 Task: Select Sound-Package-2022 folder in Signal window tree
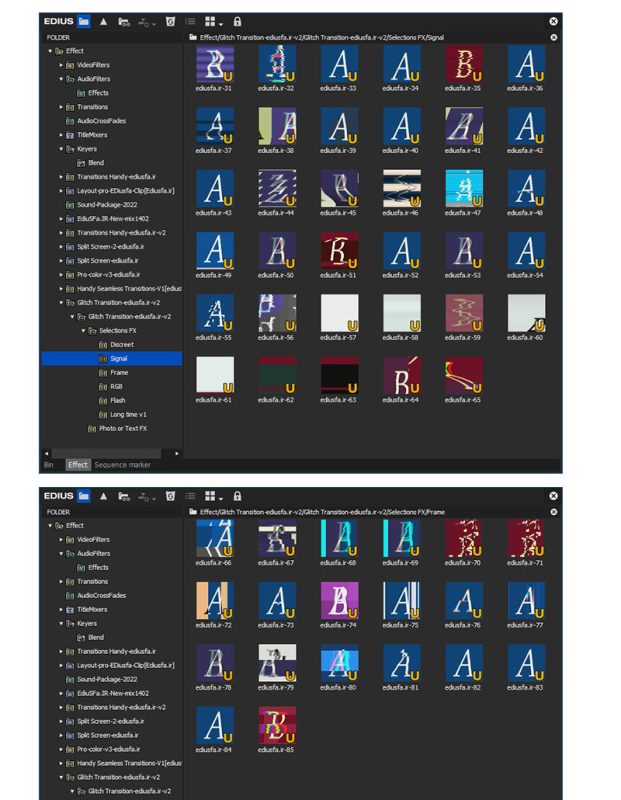[x=107, y=205]
